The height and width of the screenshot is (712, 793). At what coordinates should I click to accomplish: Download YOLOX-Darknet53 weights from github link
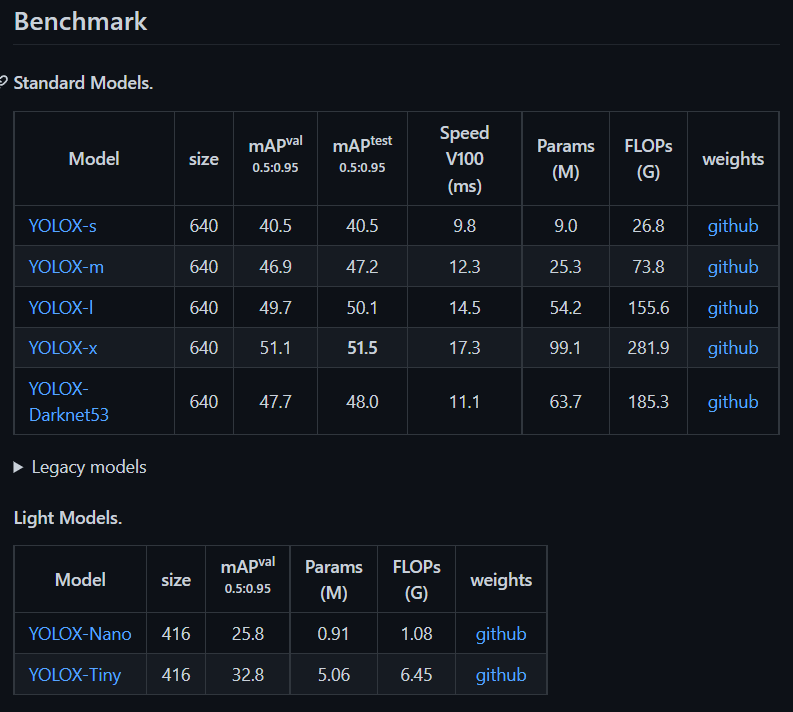(733, 402)
